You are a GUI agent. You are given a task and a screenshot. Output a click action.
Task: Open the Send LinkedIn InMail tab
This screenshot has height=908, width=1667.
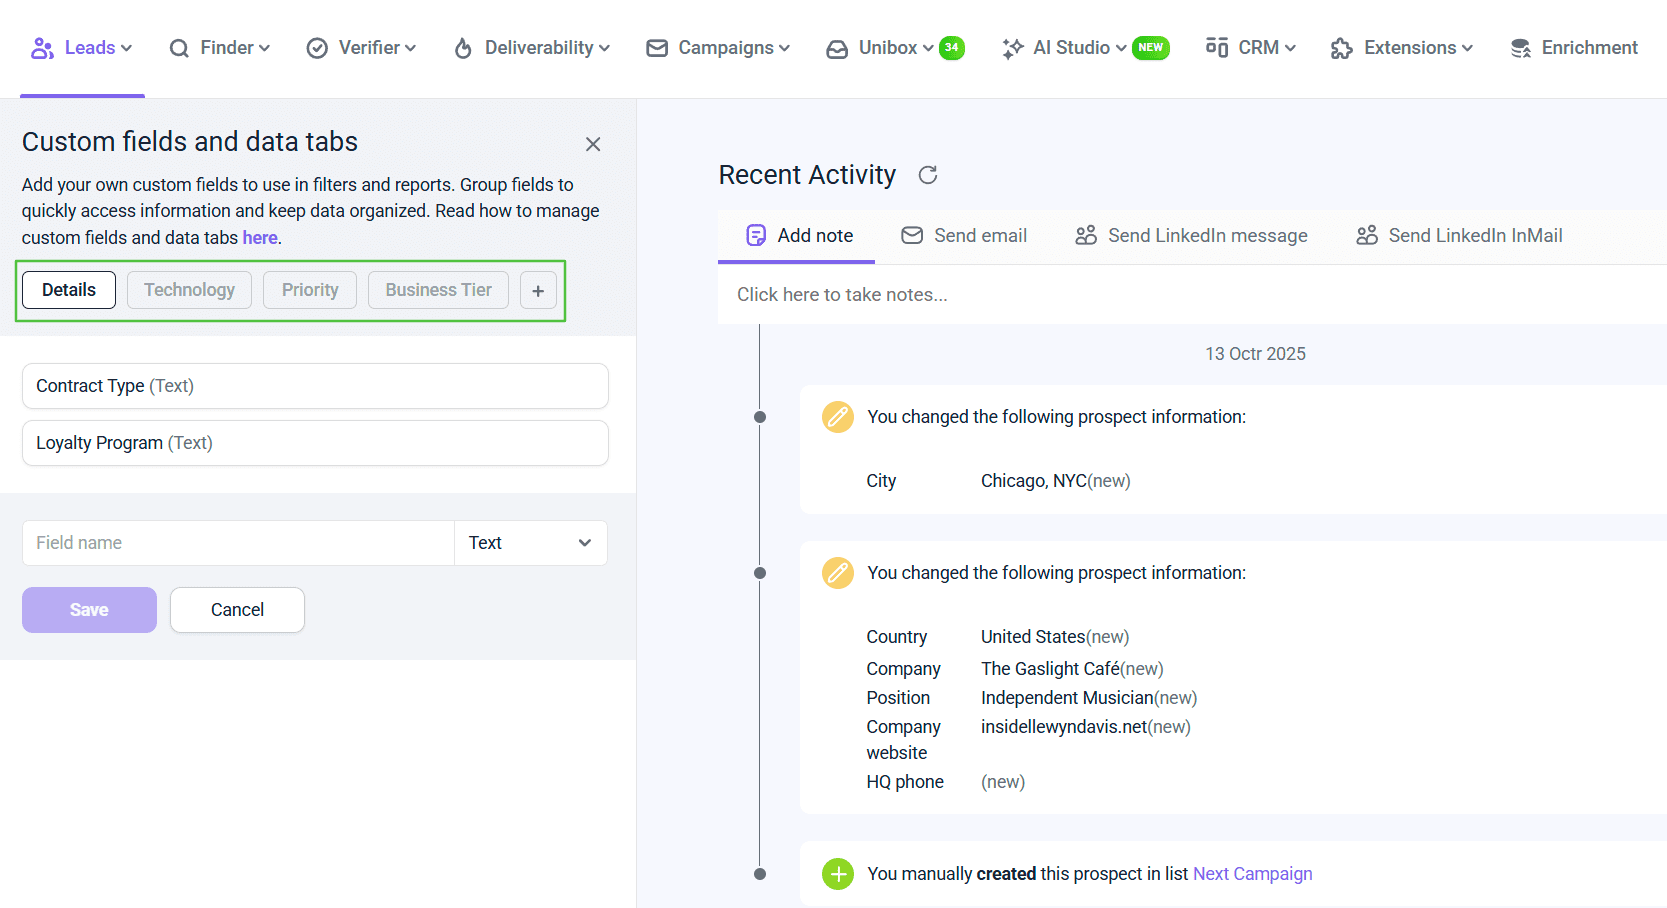(1459, 236)
